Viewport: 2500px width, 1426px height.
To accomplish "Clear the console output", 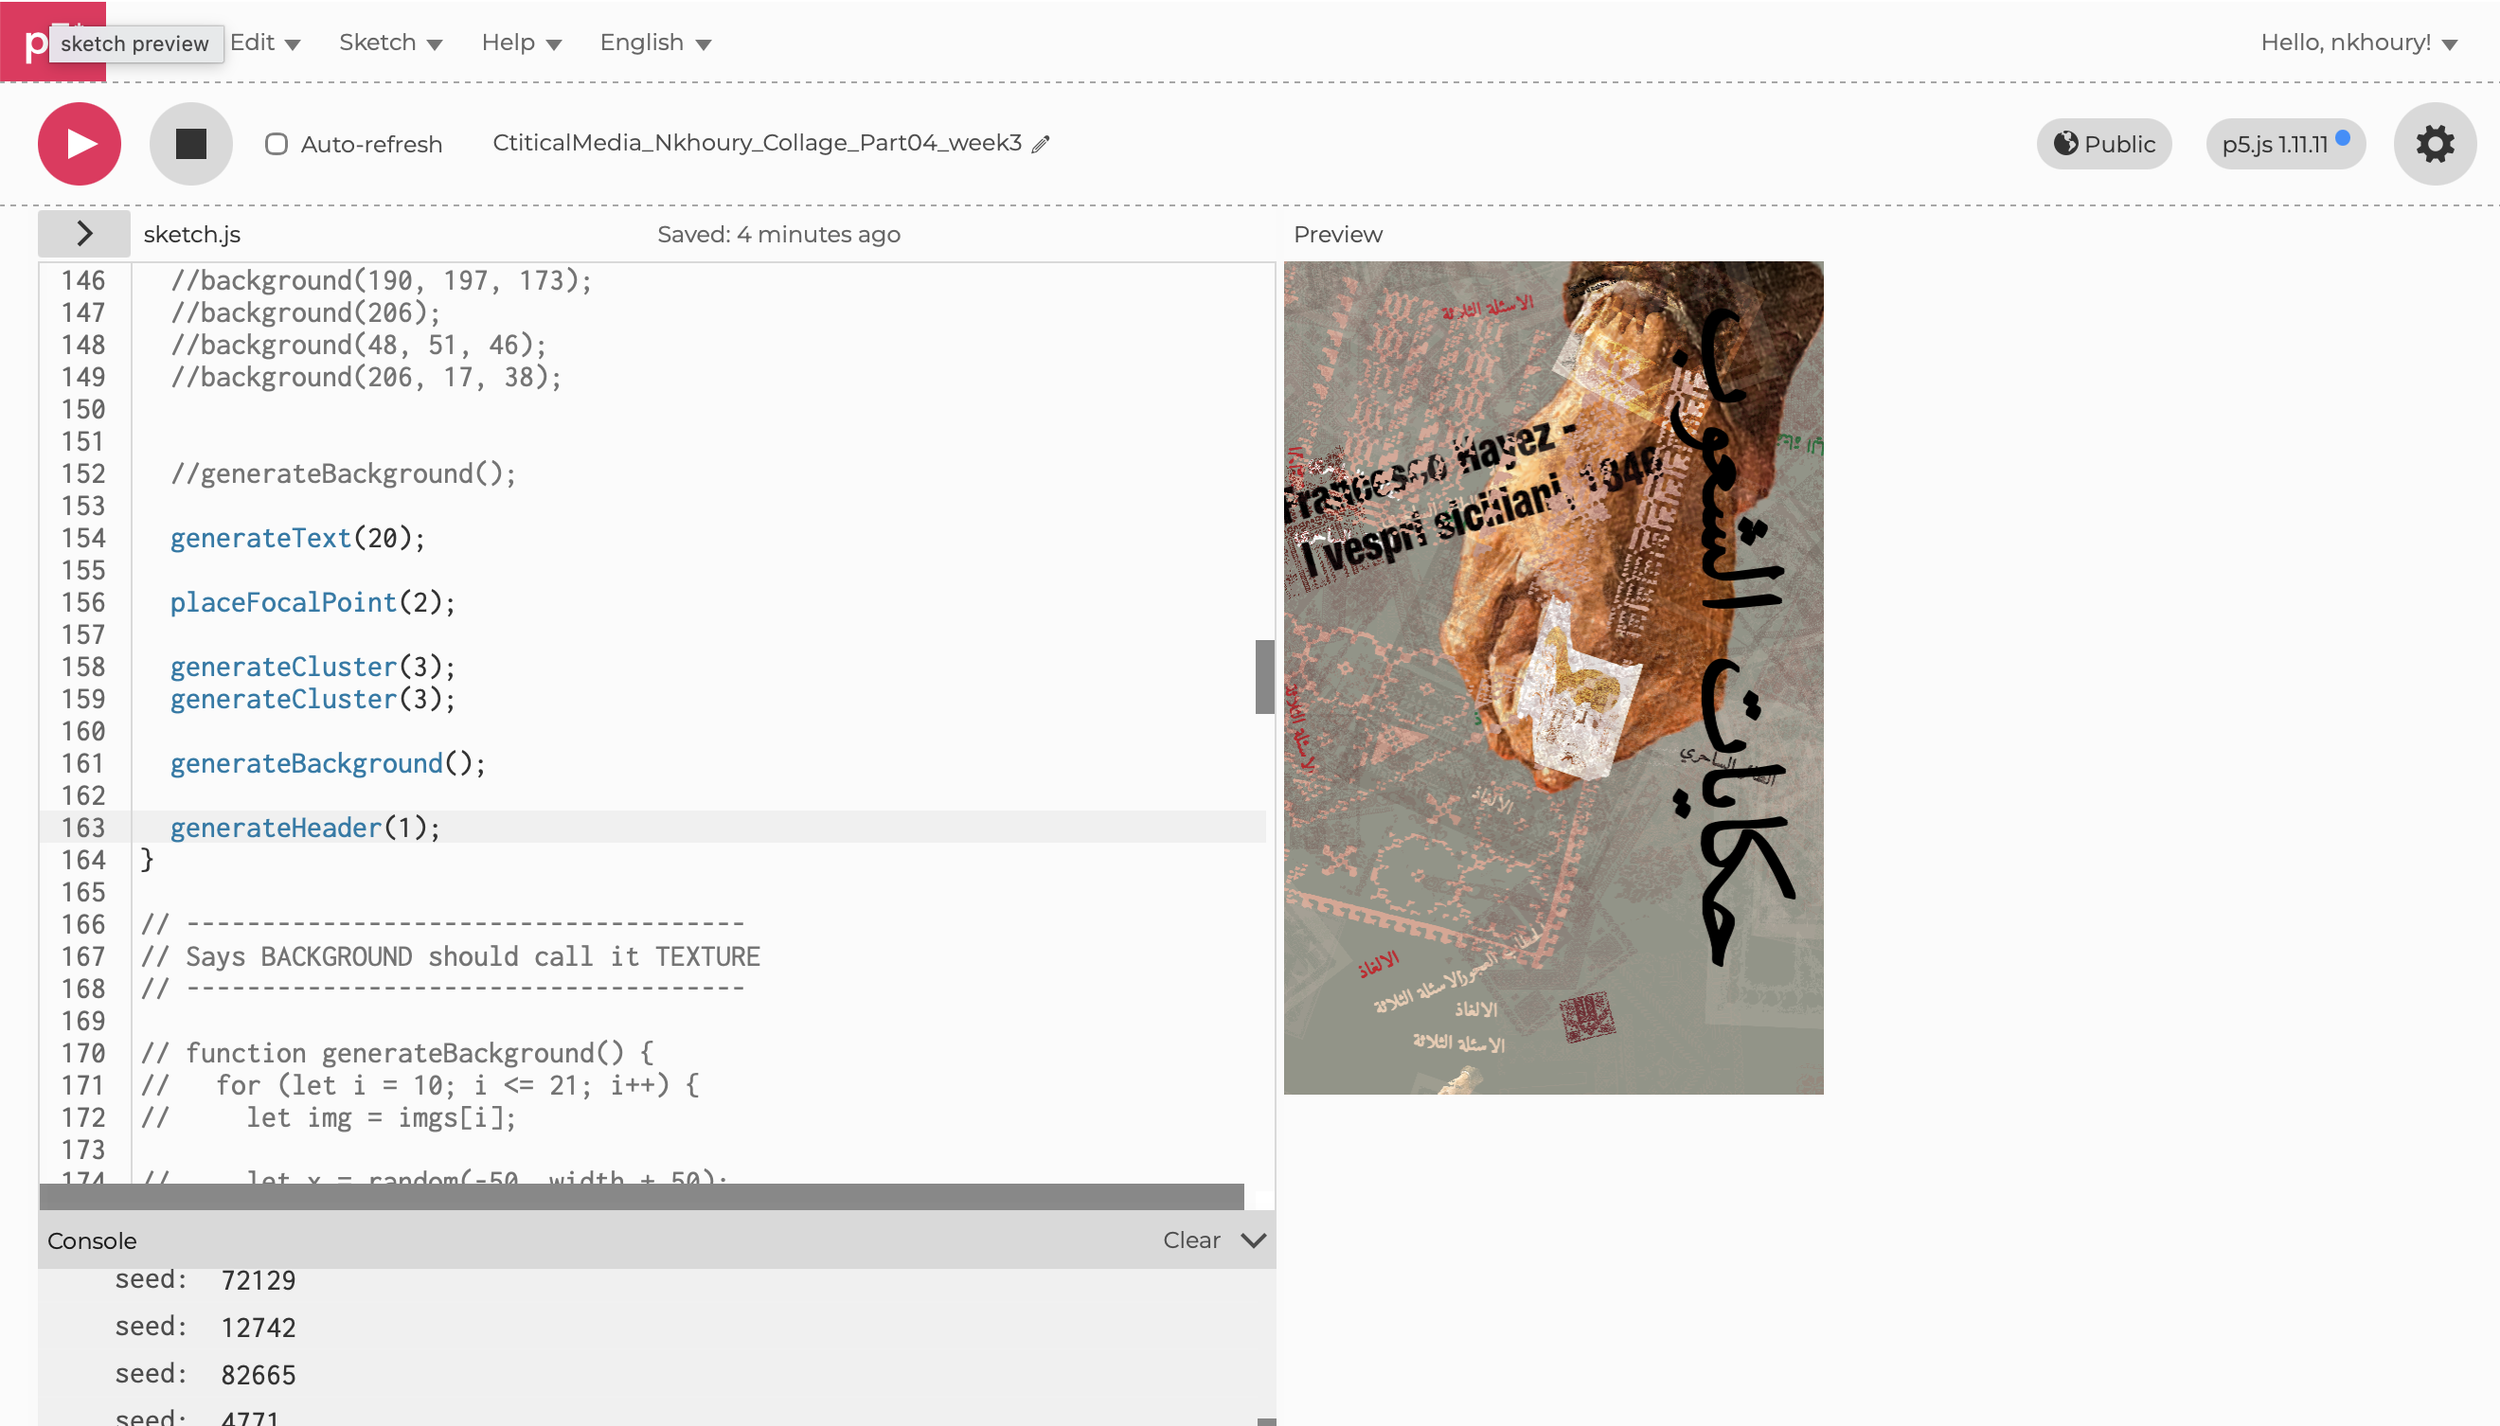I will [1191, 1240].
